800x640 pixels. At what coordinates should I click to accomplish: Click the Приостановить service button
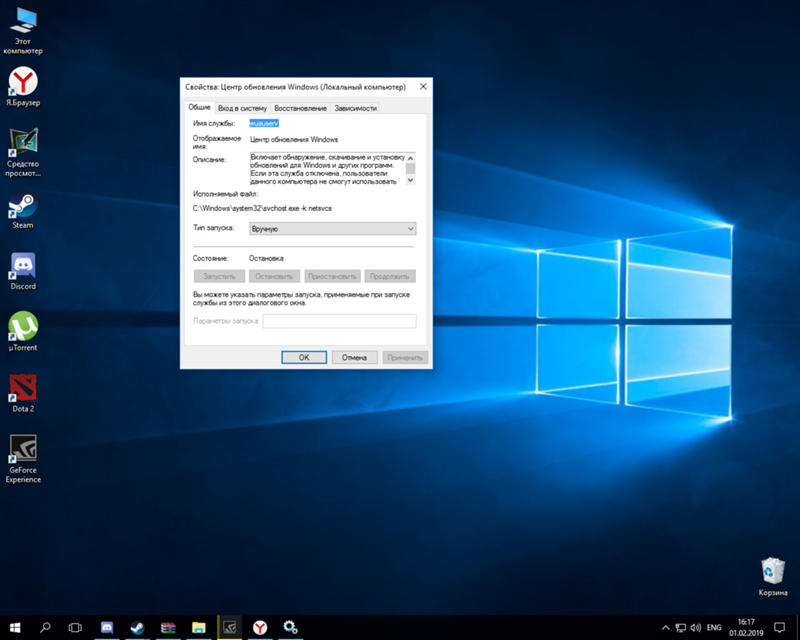click(x=332, y=276)
